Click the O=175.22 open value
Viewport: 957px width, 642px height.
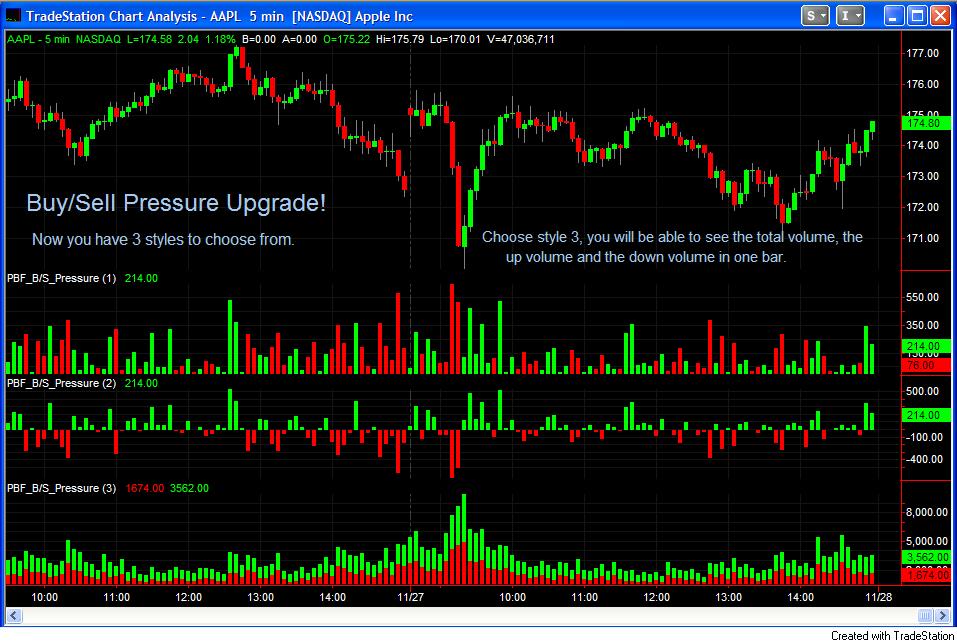click(x=347, y=39)
